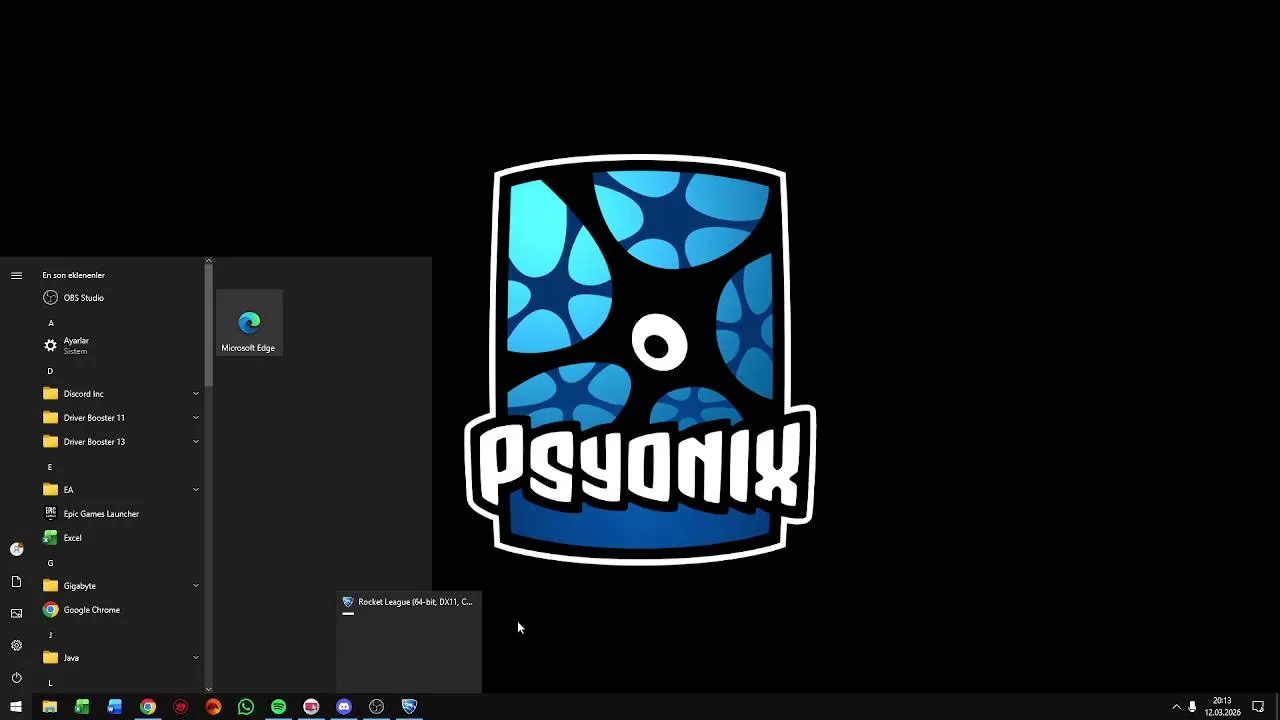
Task: Launch Epic Games Launcher from the app list
Action: pos(120,514)
